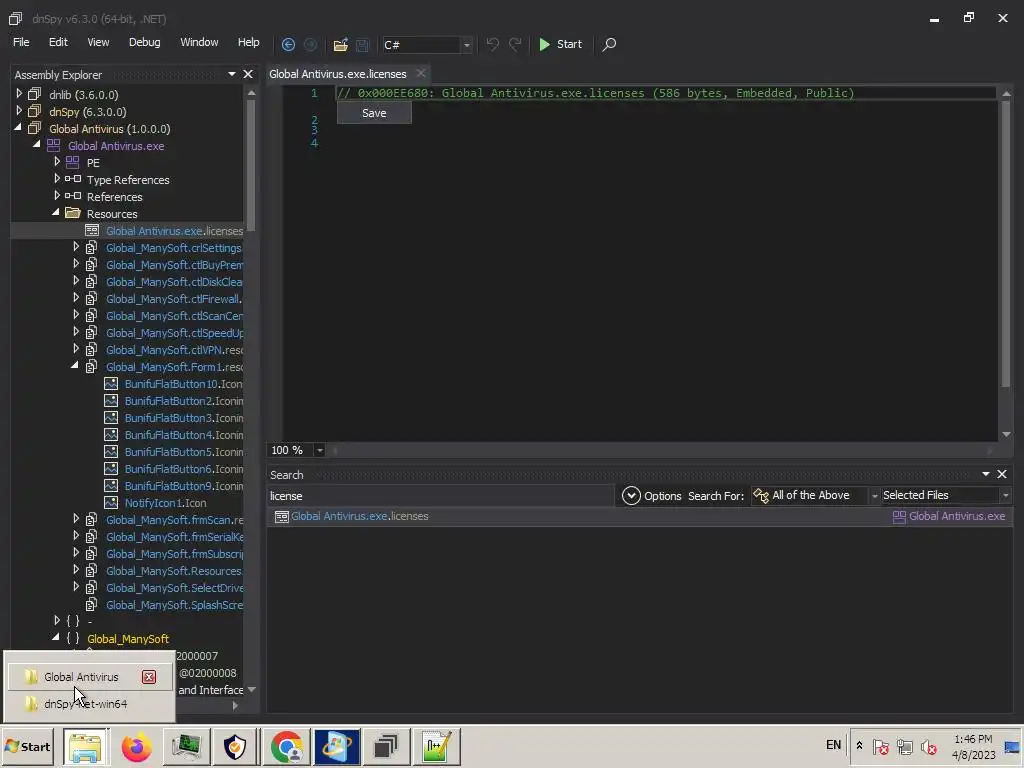
Task: Click the search field containing 'license'
Action: tap(441, 496)
